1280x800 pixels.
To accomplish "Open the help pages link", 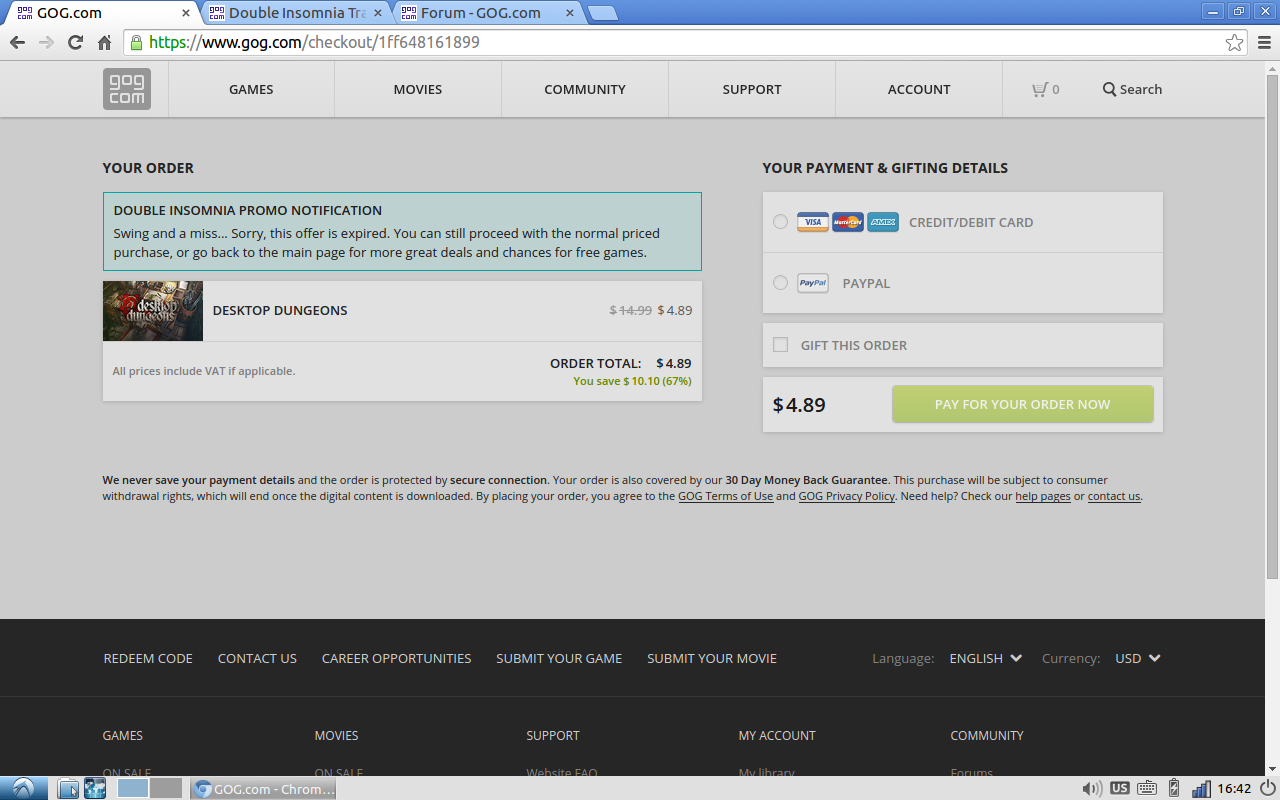I will click(1043, 496).
